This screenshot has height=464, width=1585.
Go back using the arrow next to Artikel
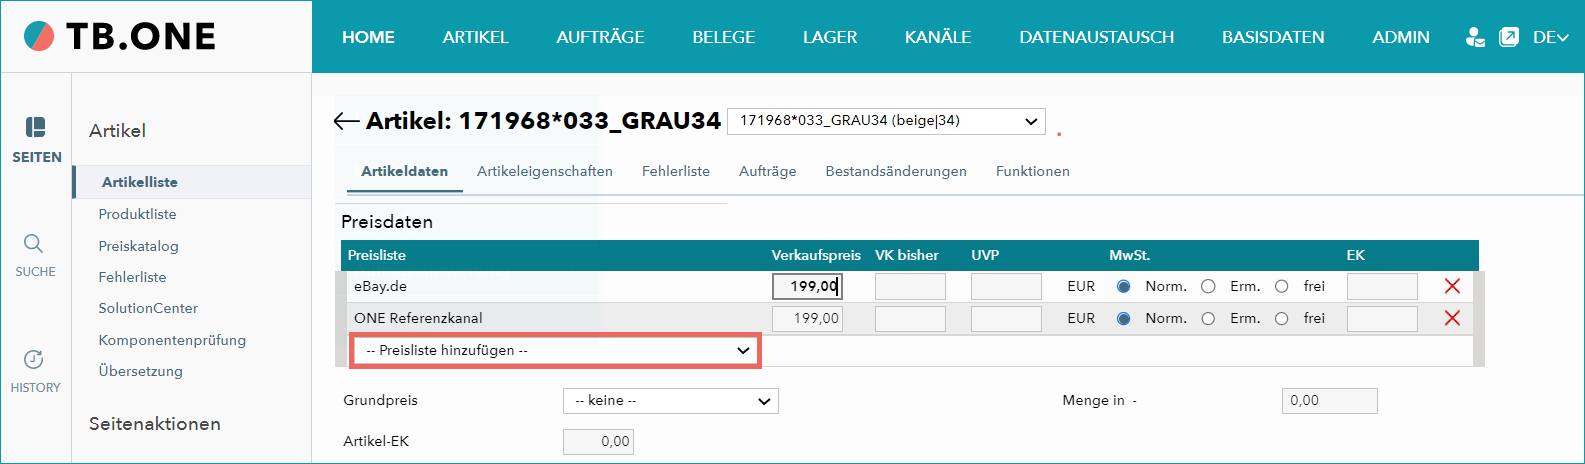(x=346, y=121)
